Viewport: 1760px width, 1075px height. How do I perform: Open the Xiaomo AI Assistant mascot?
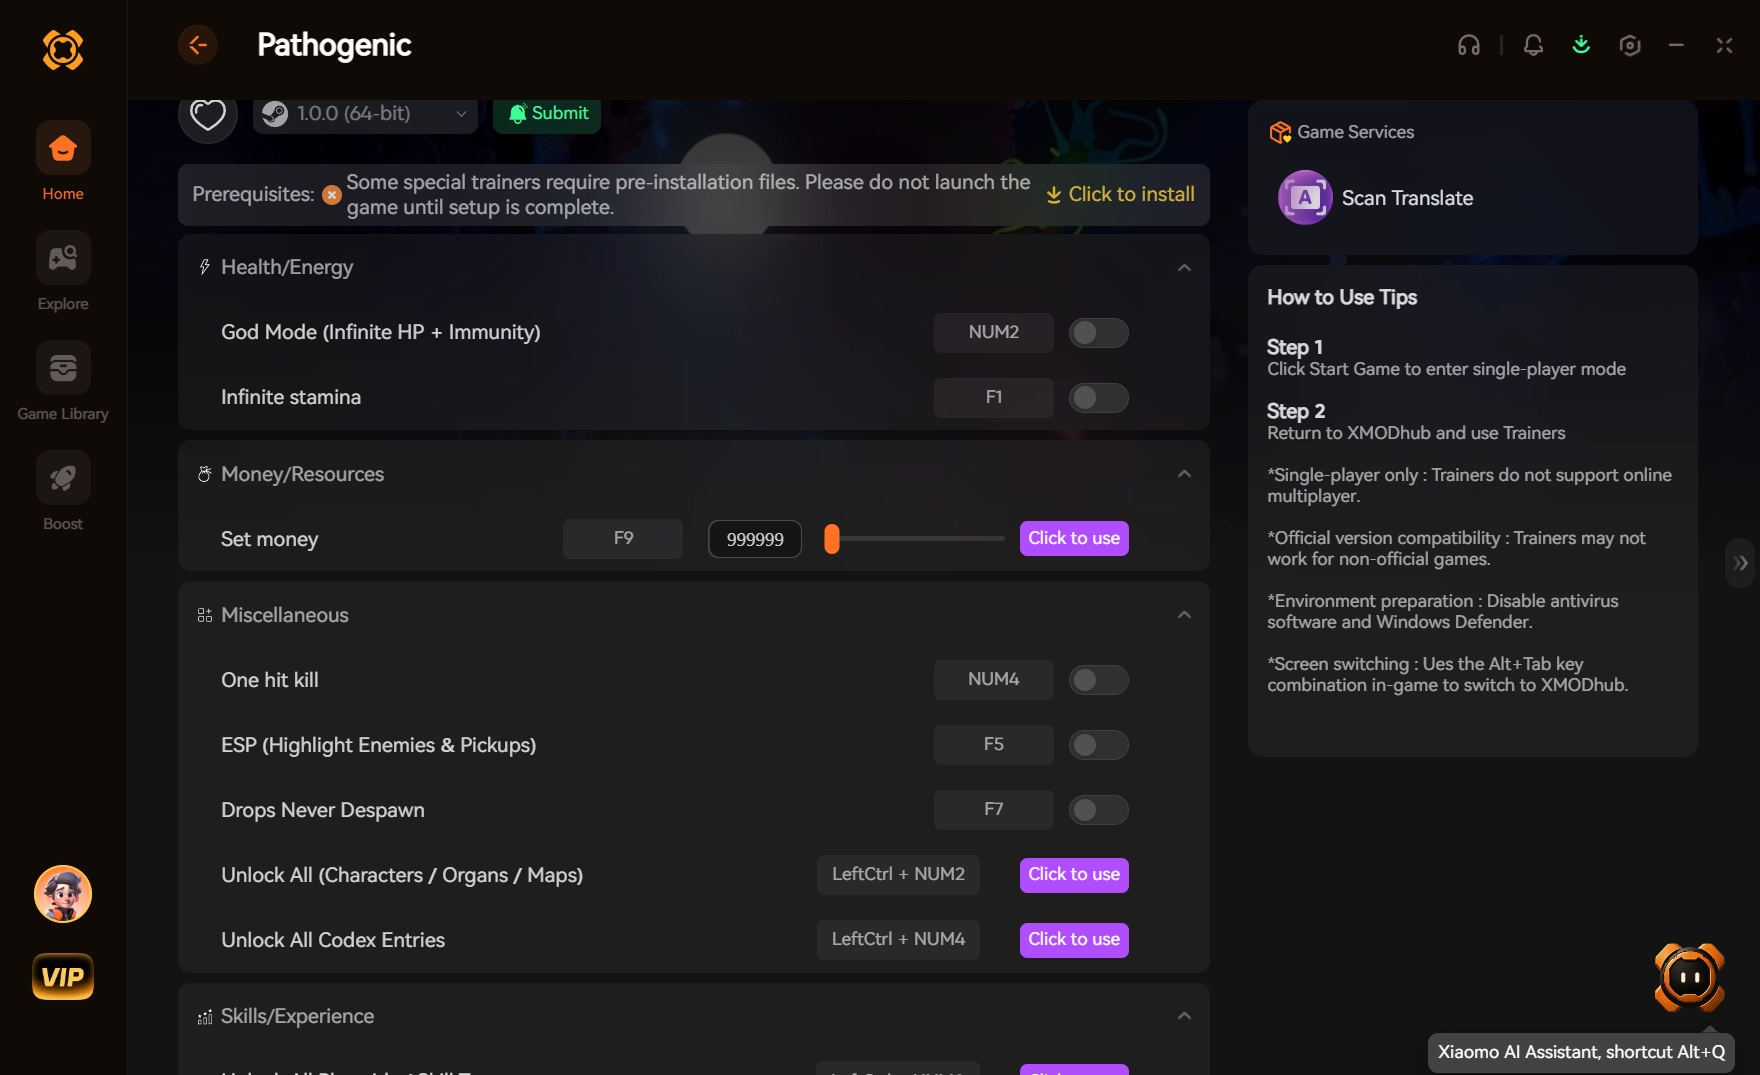coord(1690,977)
